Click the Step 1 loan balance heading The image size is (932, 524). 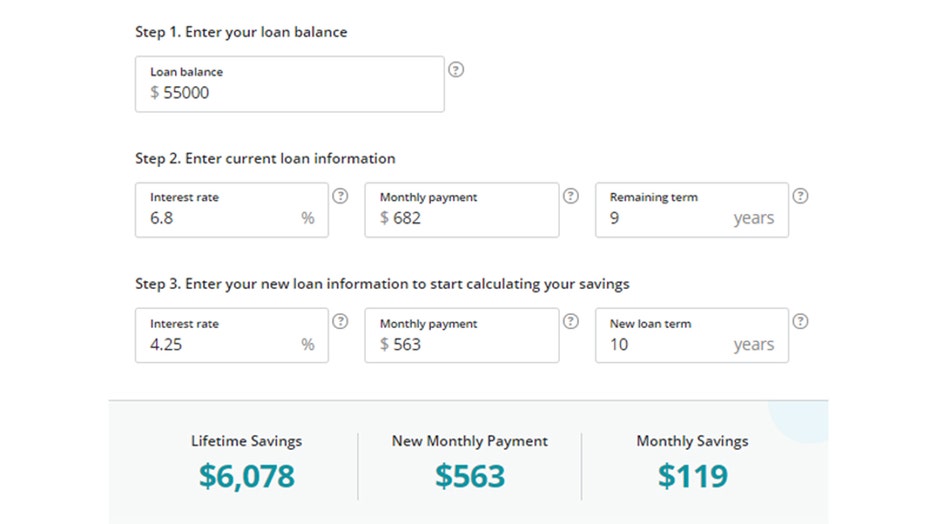coord(241,32)
